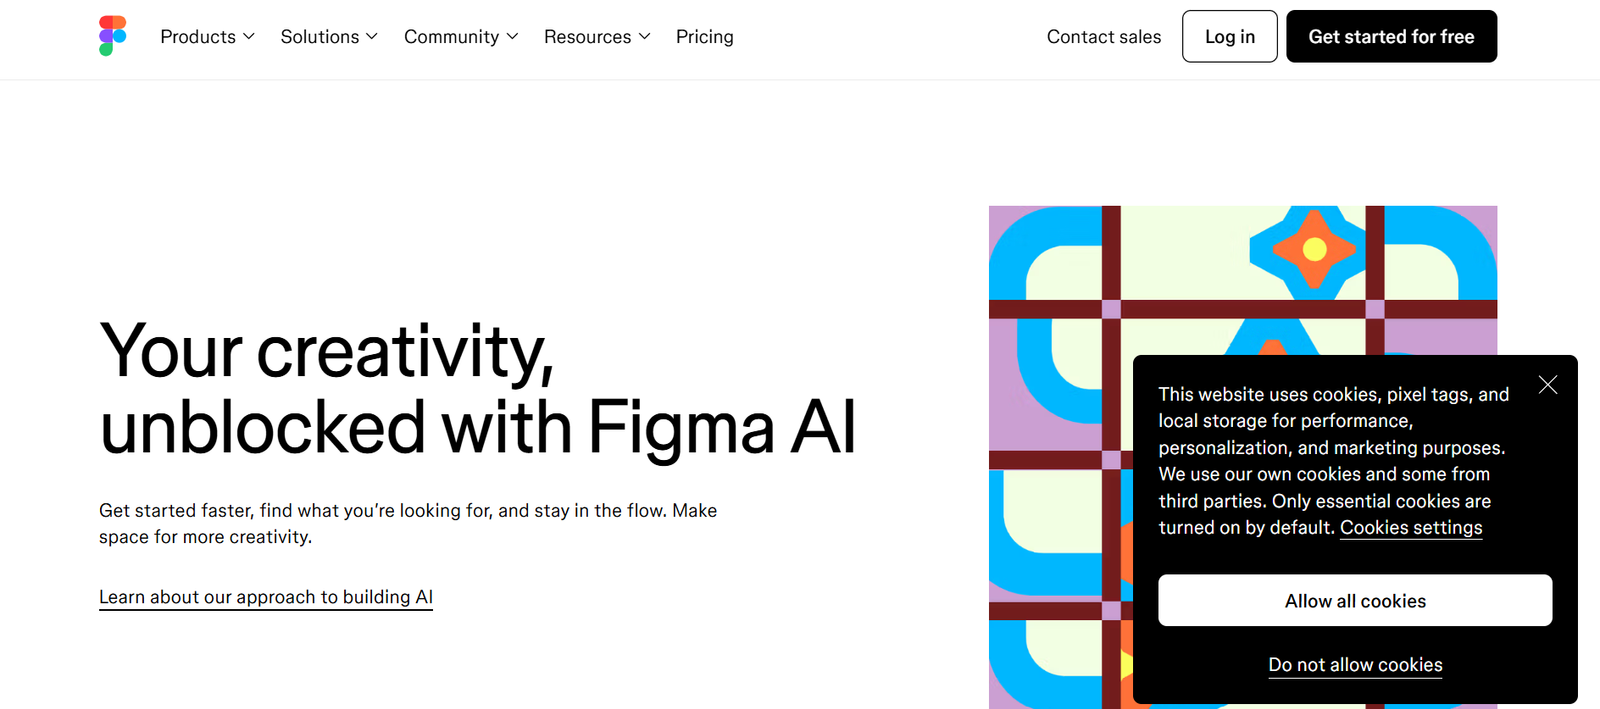Image resolution: width=1600 pixels, height=709 pixels.
Task: Open the Contact sales link
Action: pyautogui.click(x=1103, y=37)
